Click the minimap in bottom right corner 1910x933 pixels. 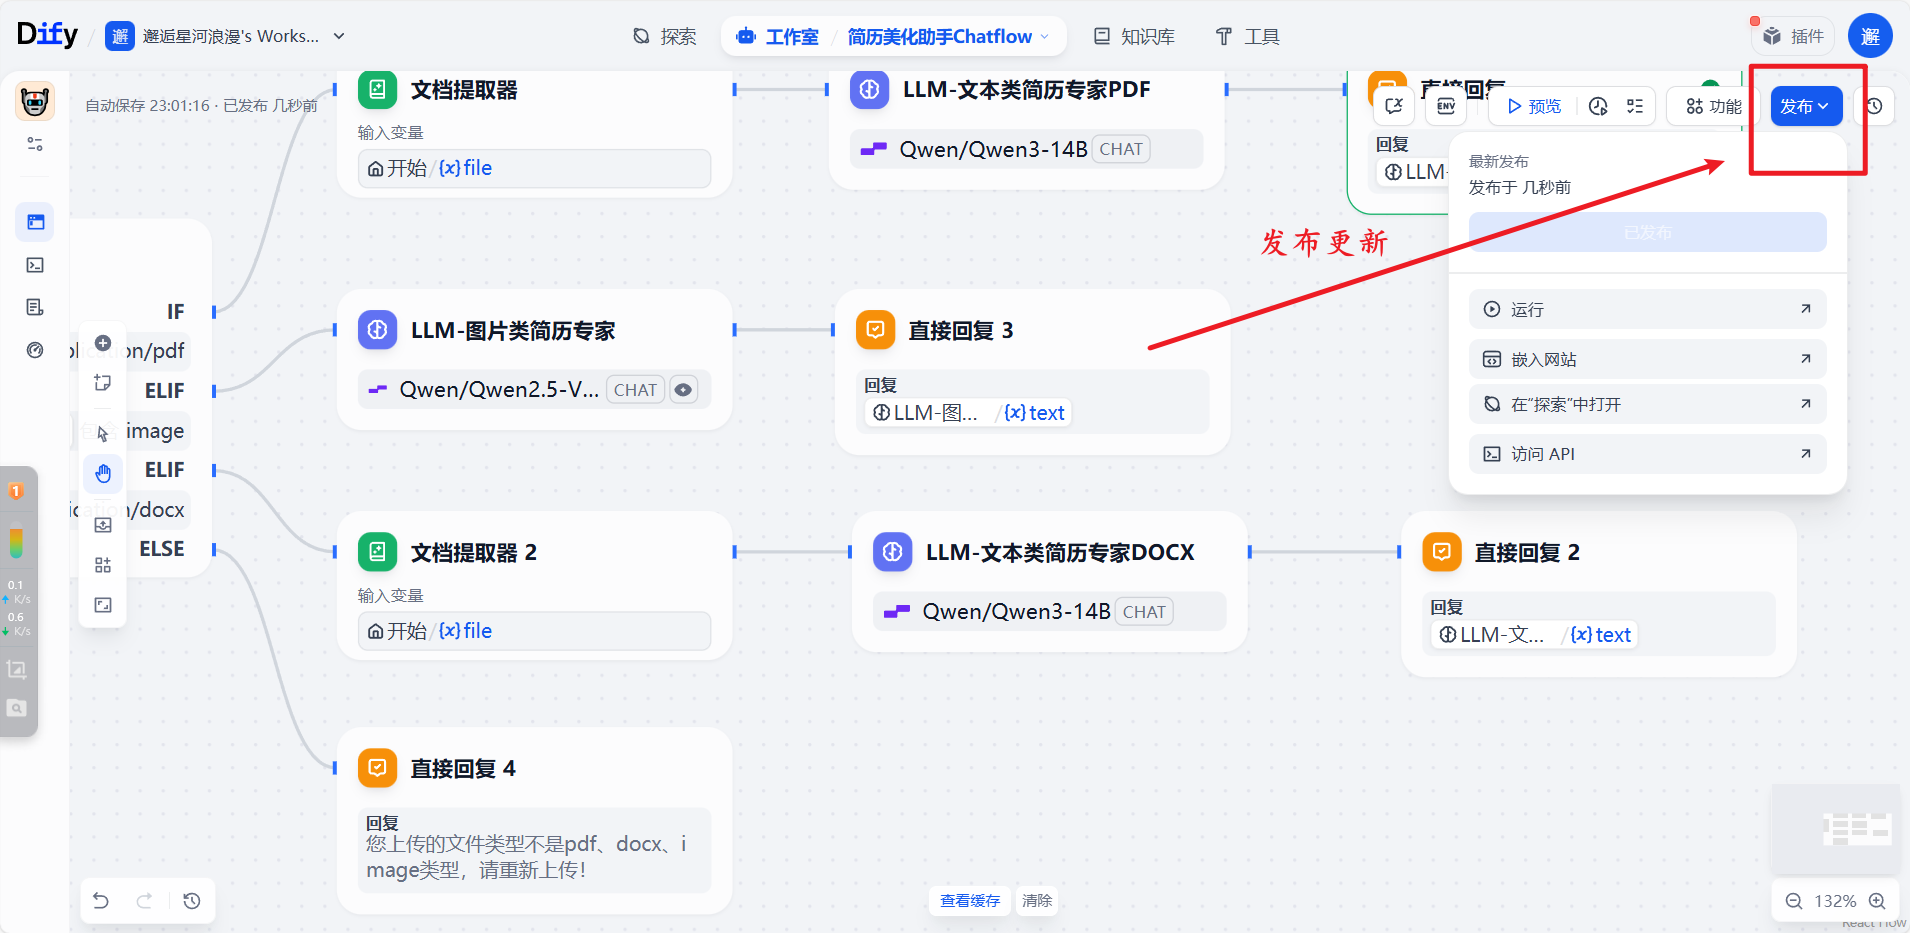coord(1838,828)
